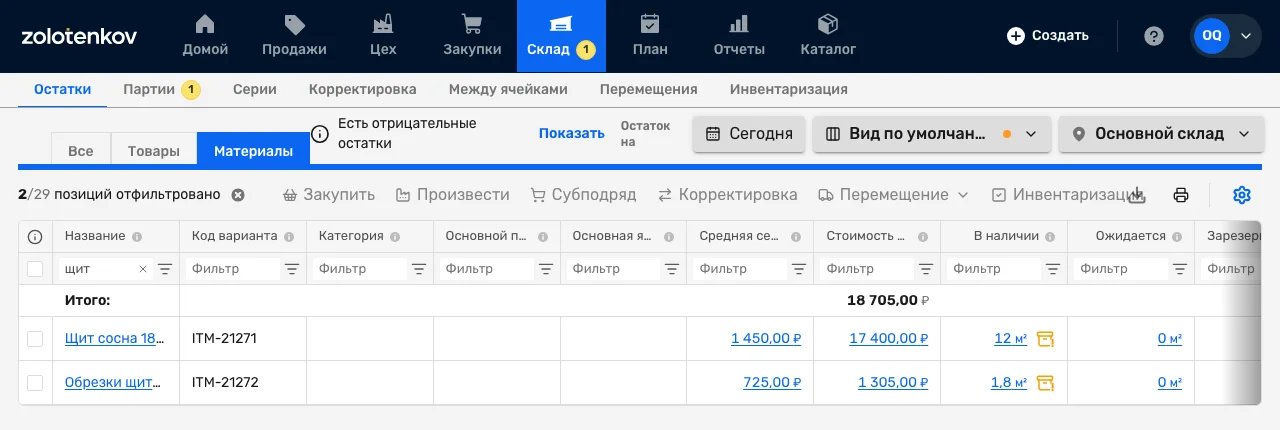Open filter options for Стоимость column
The height and width of the screenshot is (430, 1280).
927,269
